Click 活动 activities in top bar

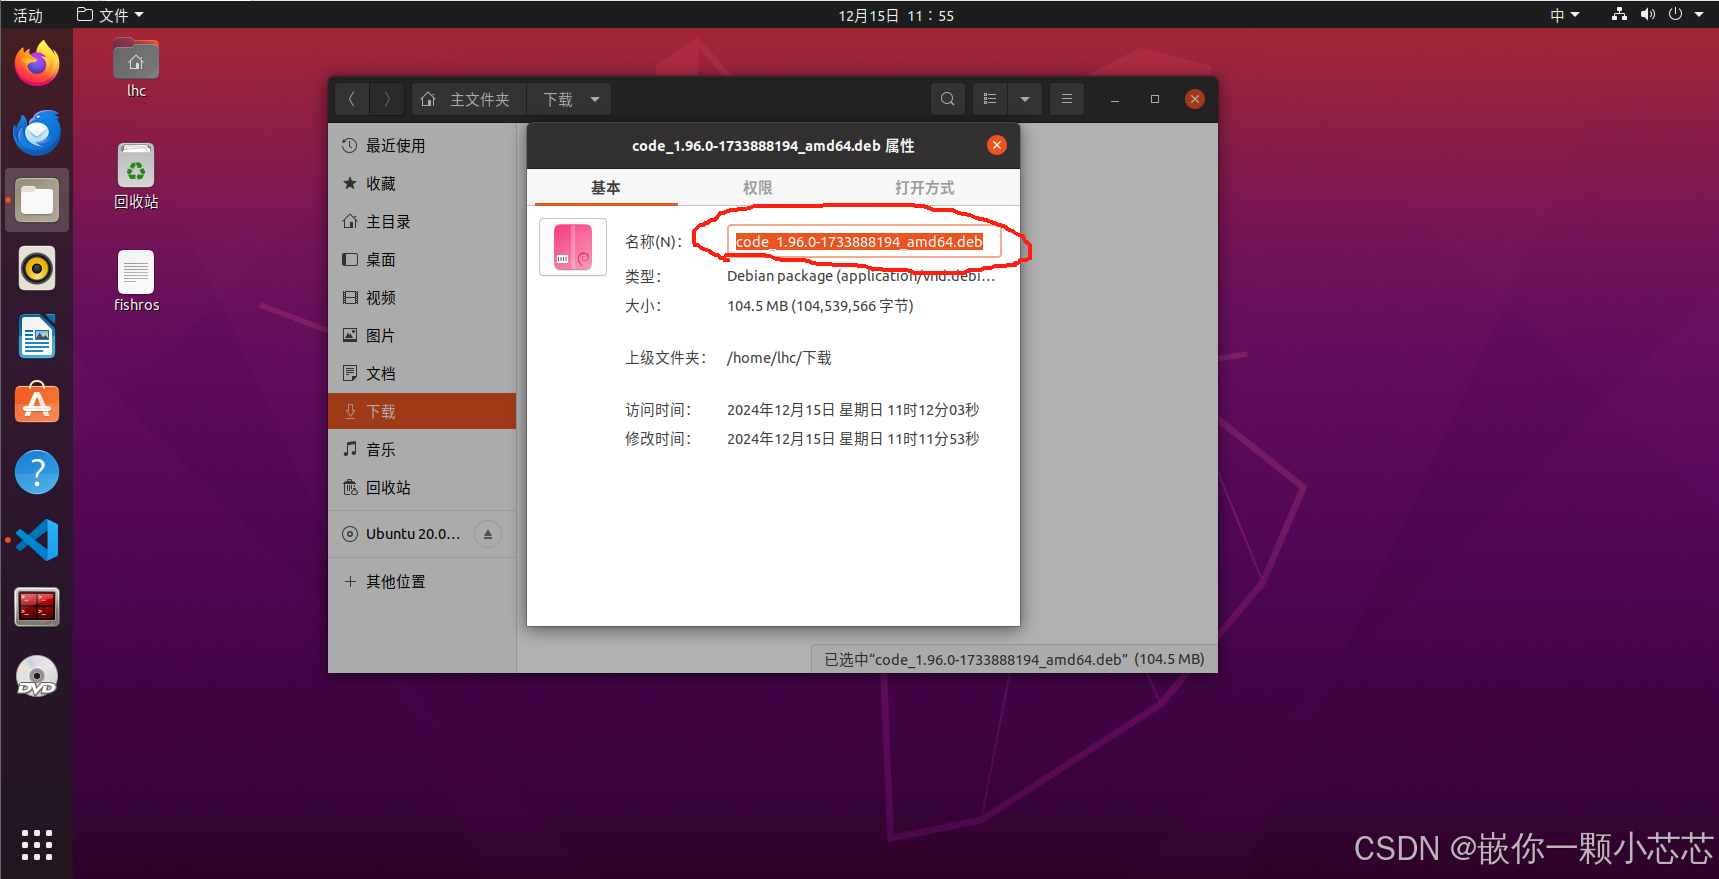28,15
